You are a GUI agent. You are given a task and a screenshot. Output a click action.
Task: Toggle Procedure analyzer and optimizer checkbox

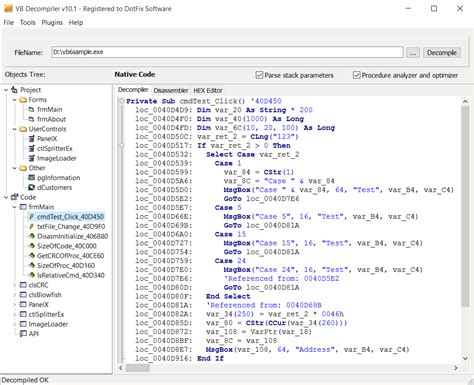[356, 75]
